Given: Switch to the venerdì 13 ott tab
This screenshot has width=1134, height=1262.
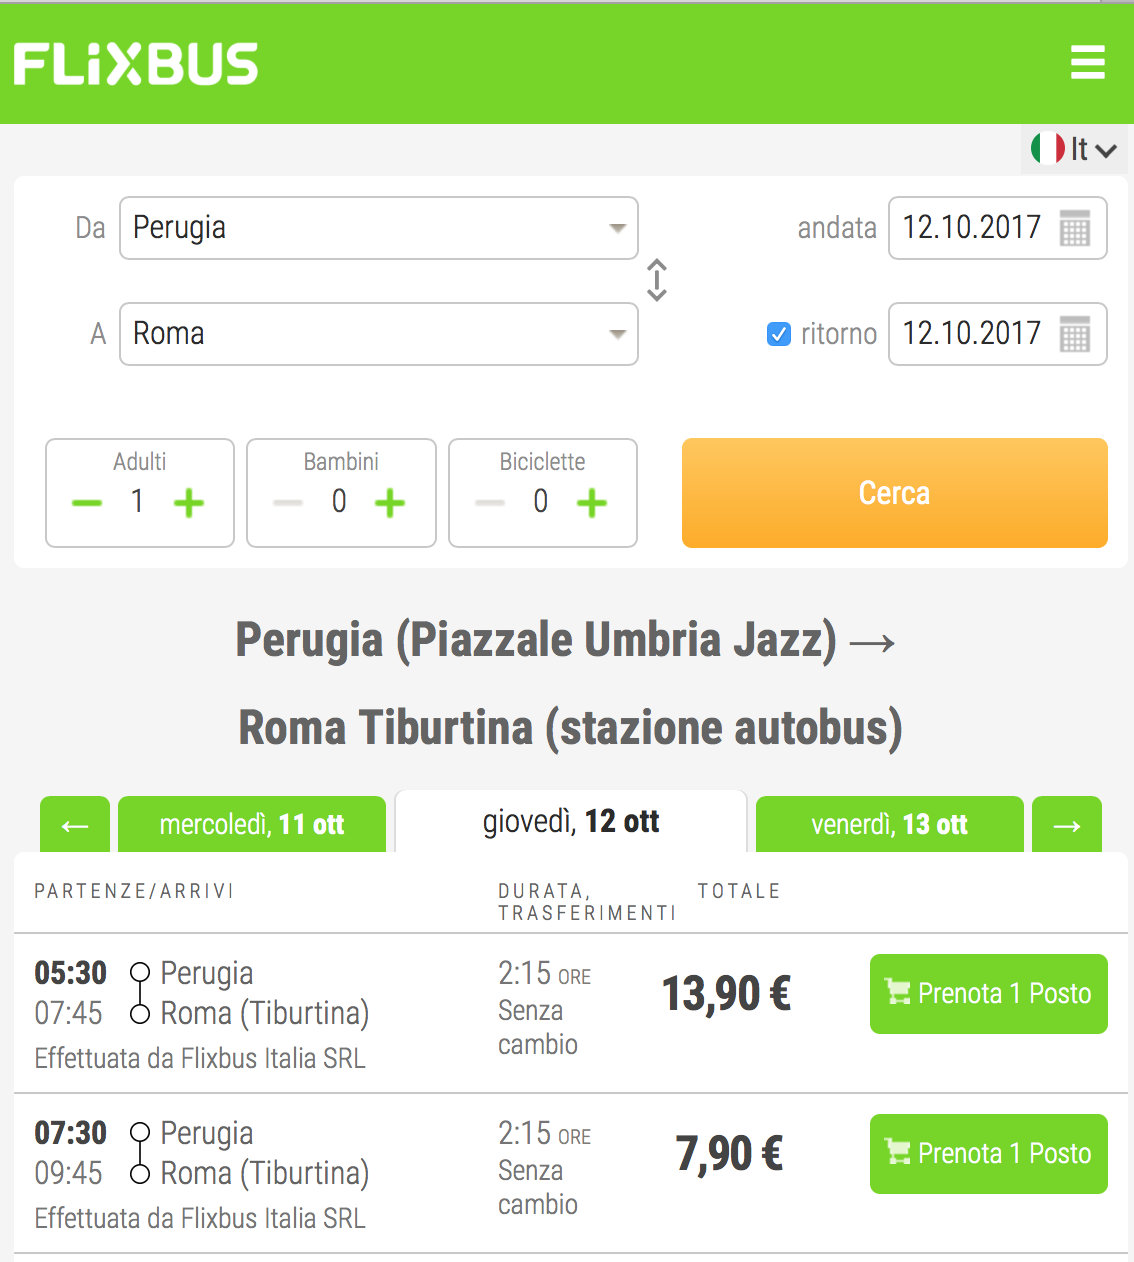Looking at the screenshot, I should 890,824.
